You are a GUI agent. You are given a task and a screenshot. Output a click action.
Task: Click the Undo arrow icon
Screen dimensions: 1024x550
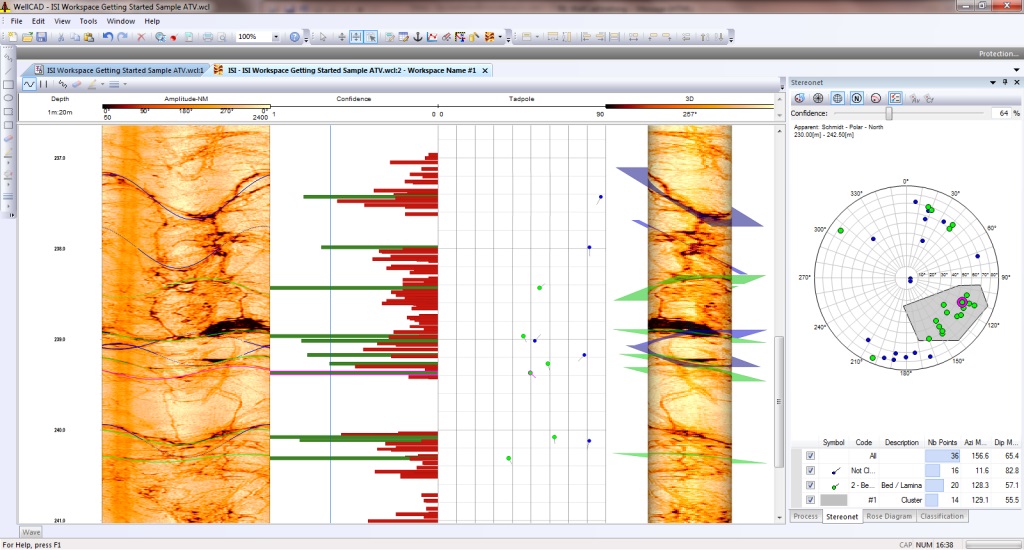[x=107, y=37]
